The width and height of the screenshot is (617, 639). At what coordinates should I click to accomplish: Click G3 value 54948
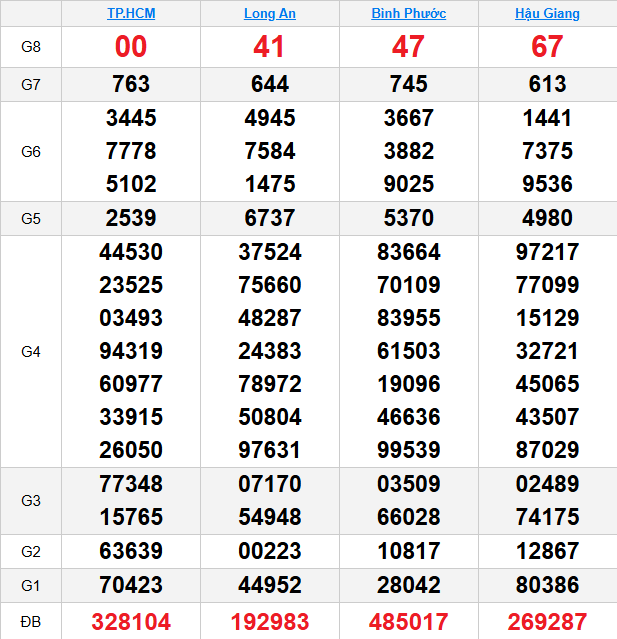coord(270,517)
